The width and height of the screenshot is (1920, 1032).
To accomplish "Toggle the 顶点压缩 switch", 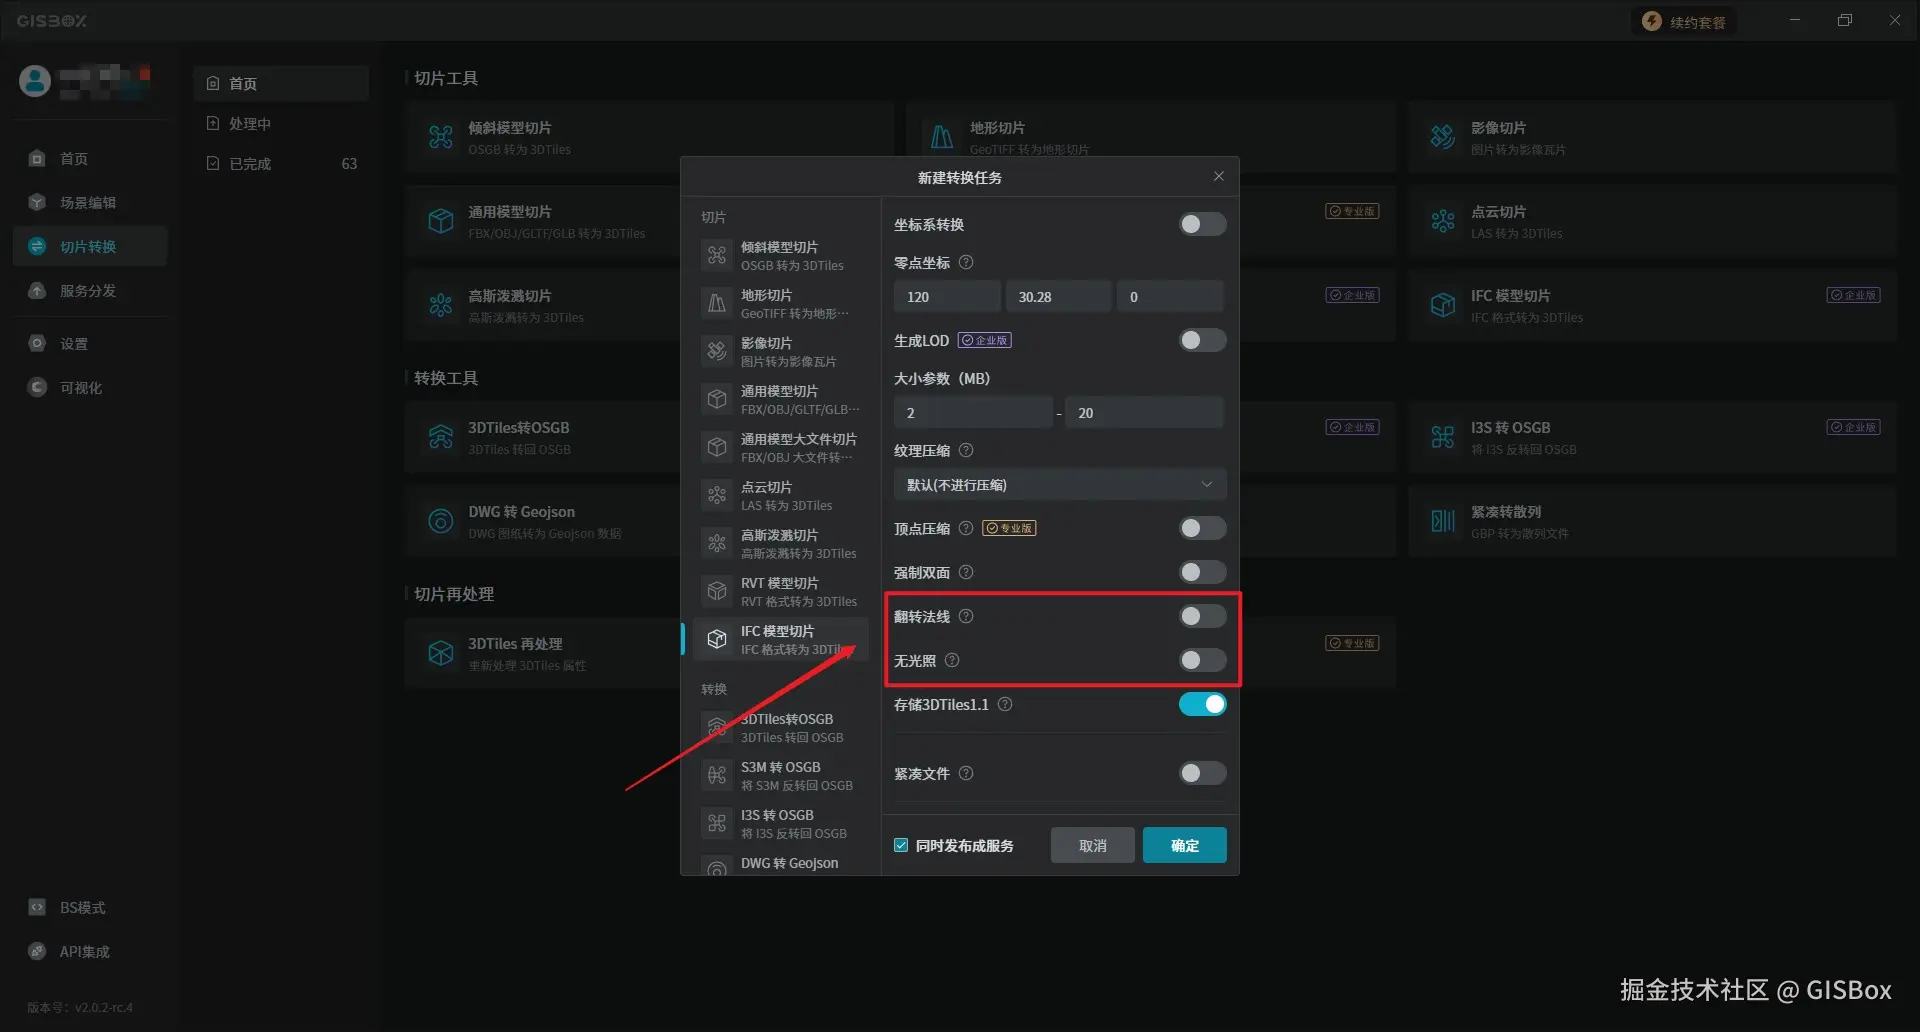I will pos(1202,528).
